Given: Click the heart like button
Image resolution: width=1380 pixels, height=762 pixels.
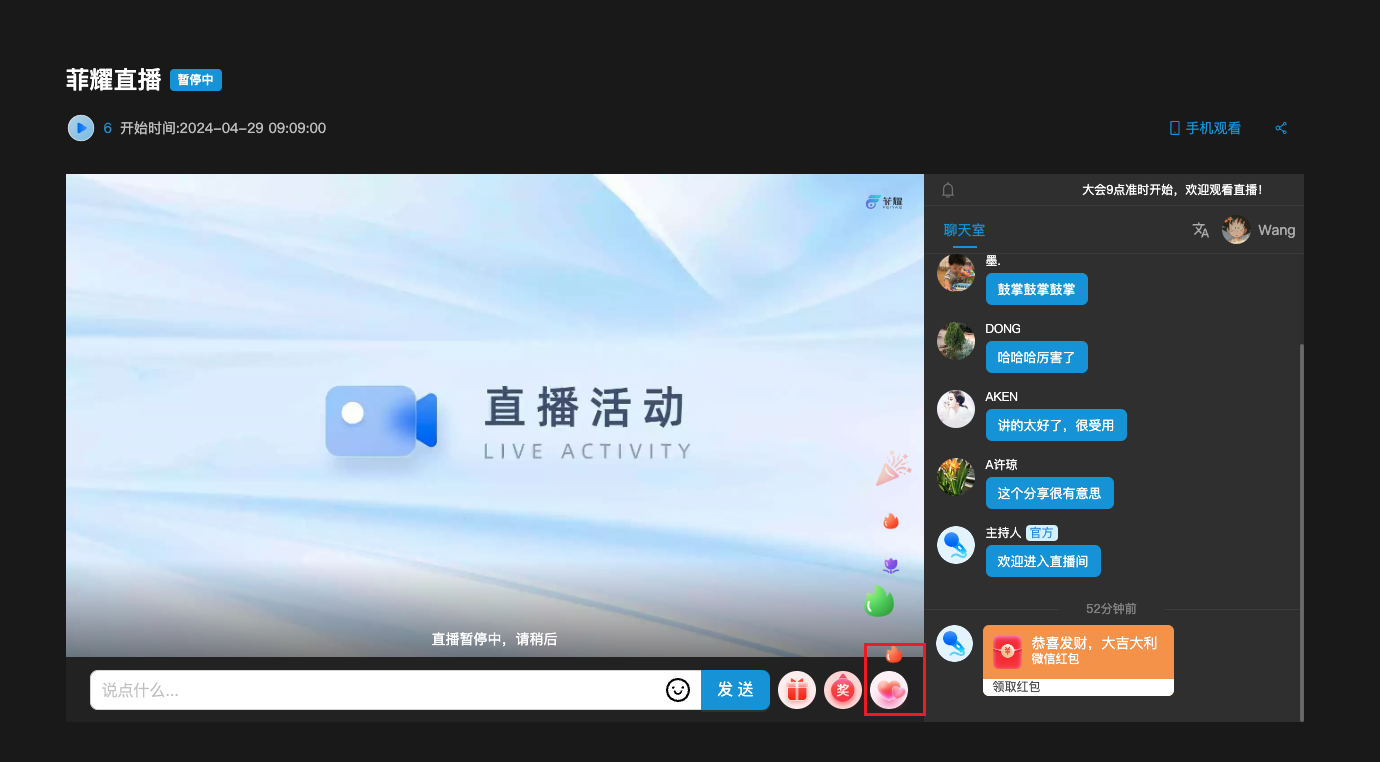Looking at the screenshot, I should (x=889, y=690).
